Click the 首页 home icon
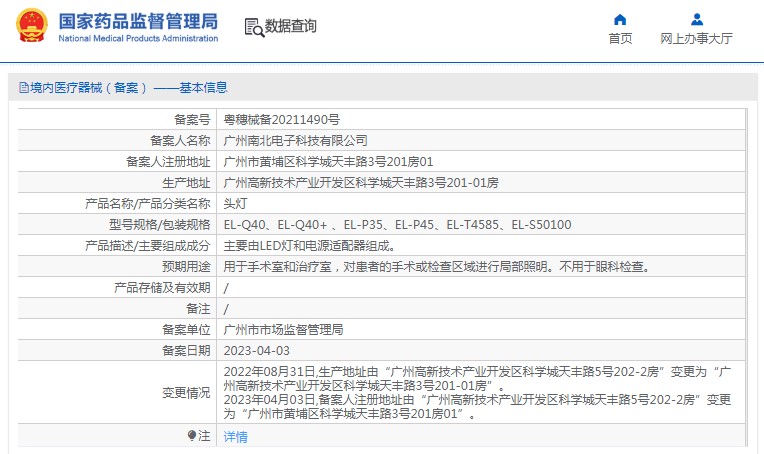Image resolution: width=764 pixels, height=454 pixels. (620, 19)
